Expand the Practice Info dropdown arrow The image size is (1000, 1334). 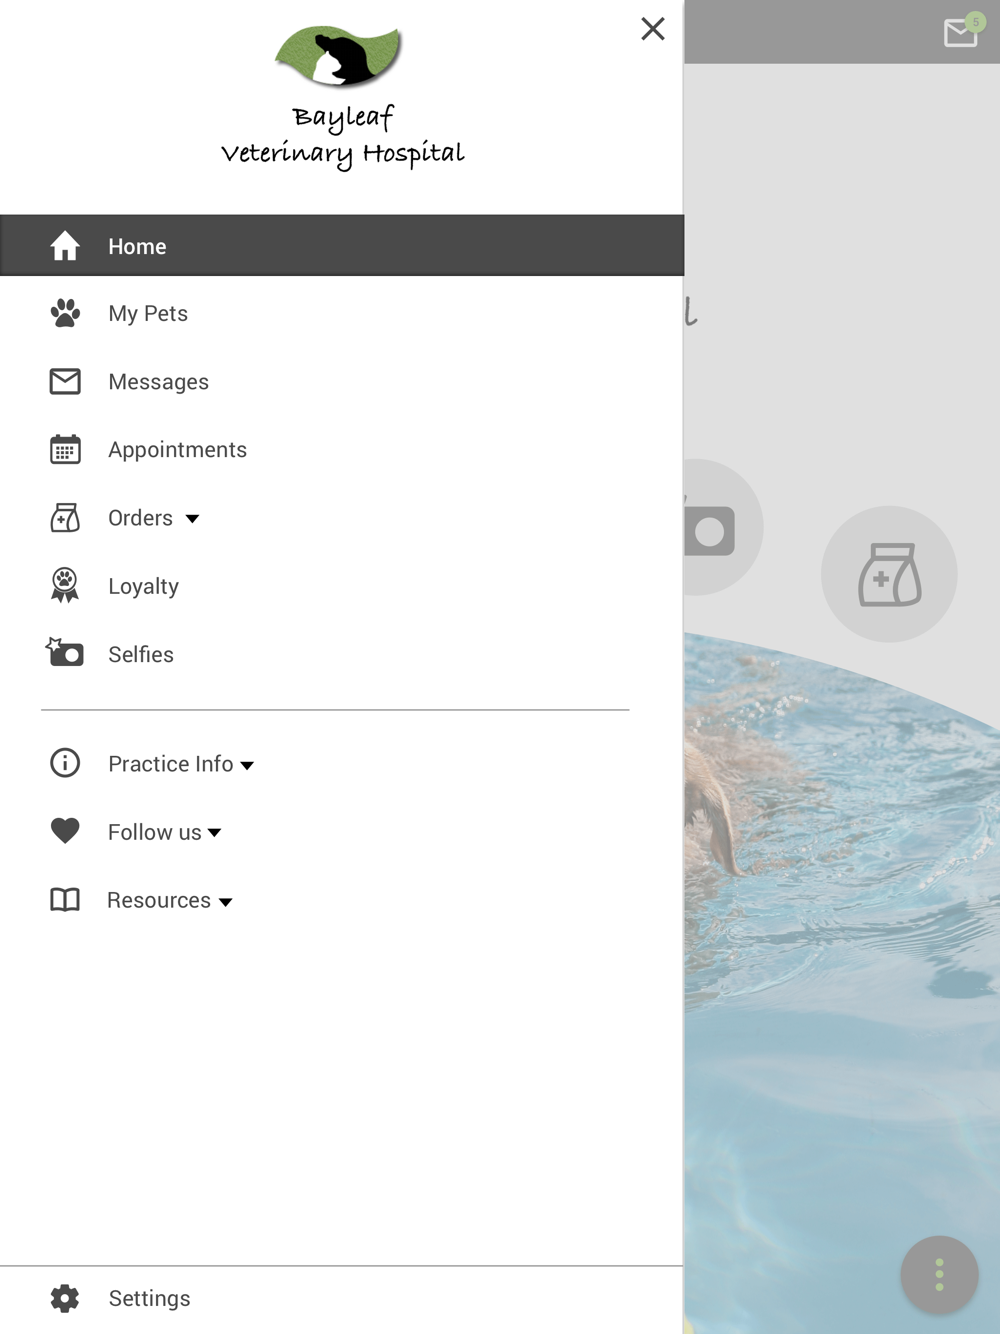[247, 766]
